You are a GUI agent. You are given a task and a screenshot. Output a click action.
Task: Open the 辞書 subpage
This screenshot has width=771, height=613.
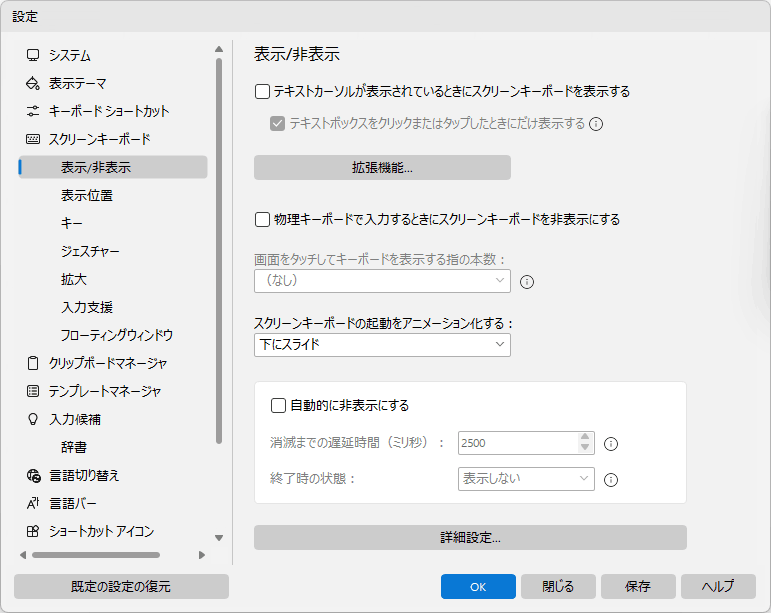(x=74, y=447)
